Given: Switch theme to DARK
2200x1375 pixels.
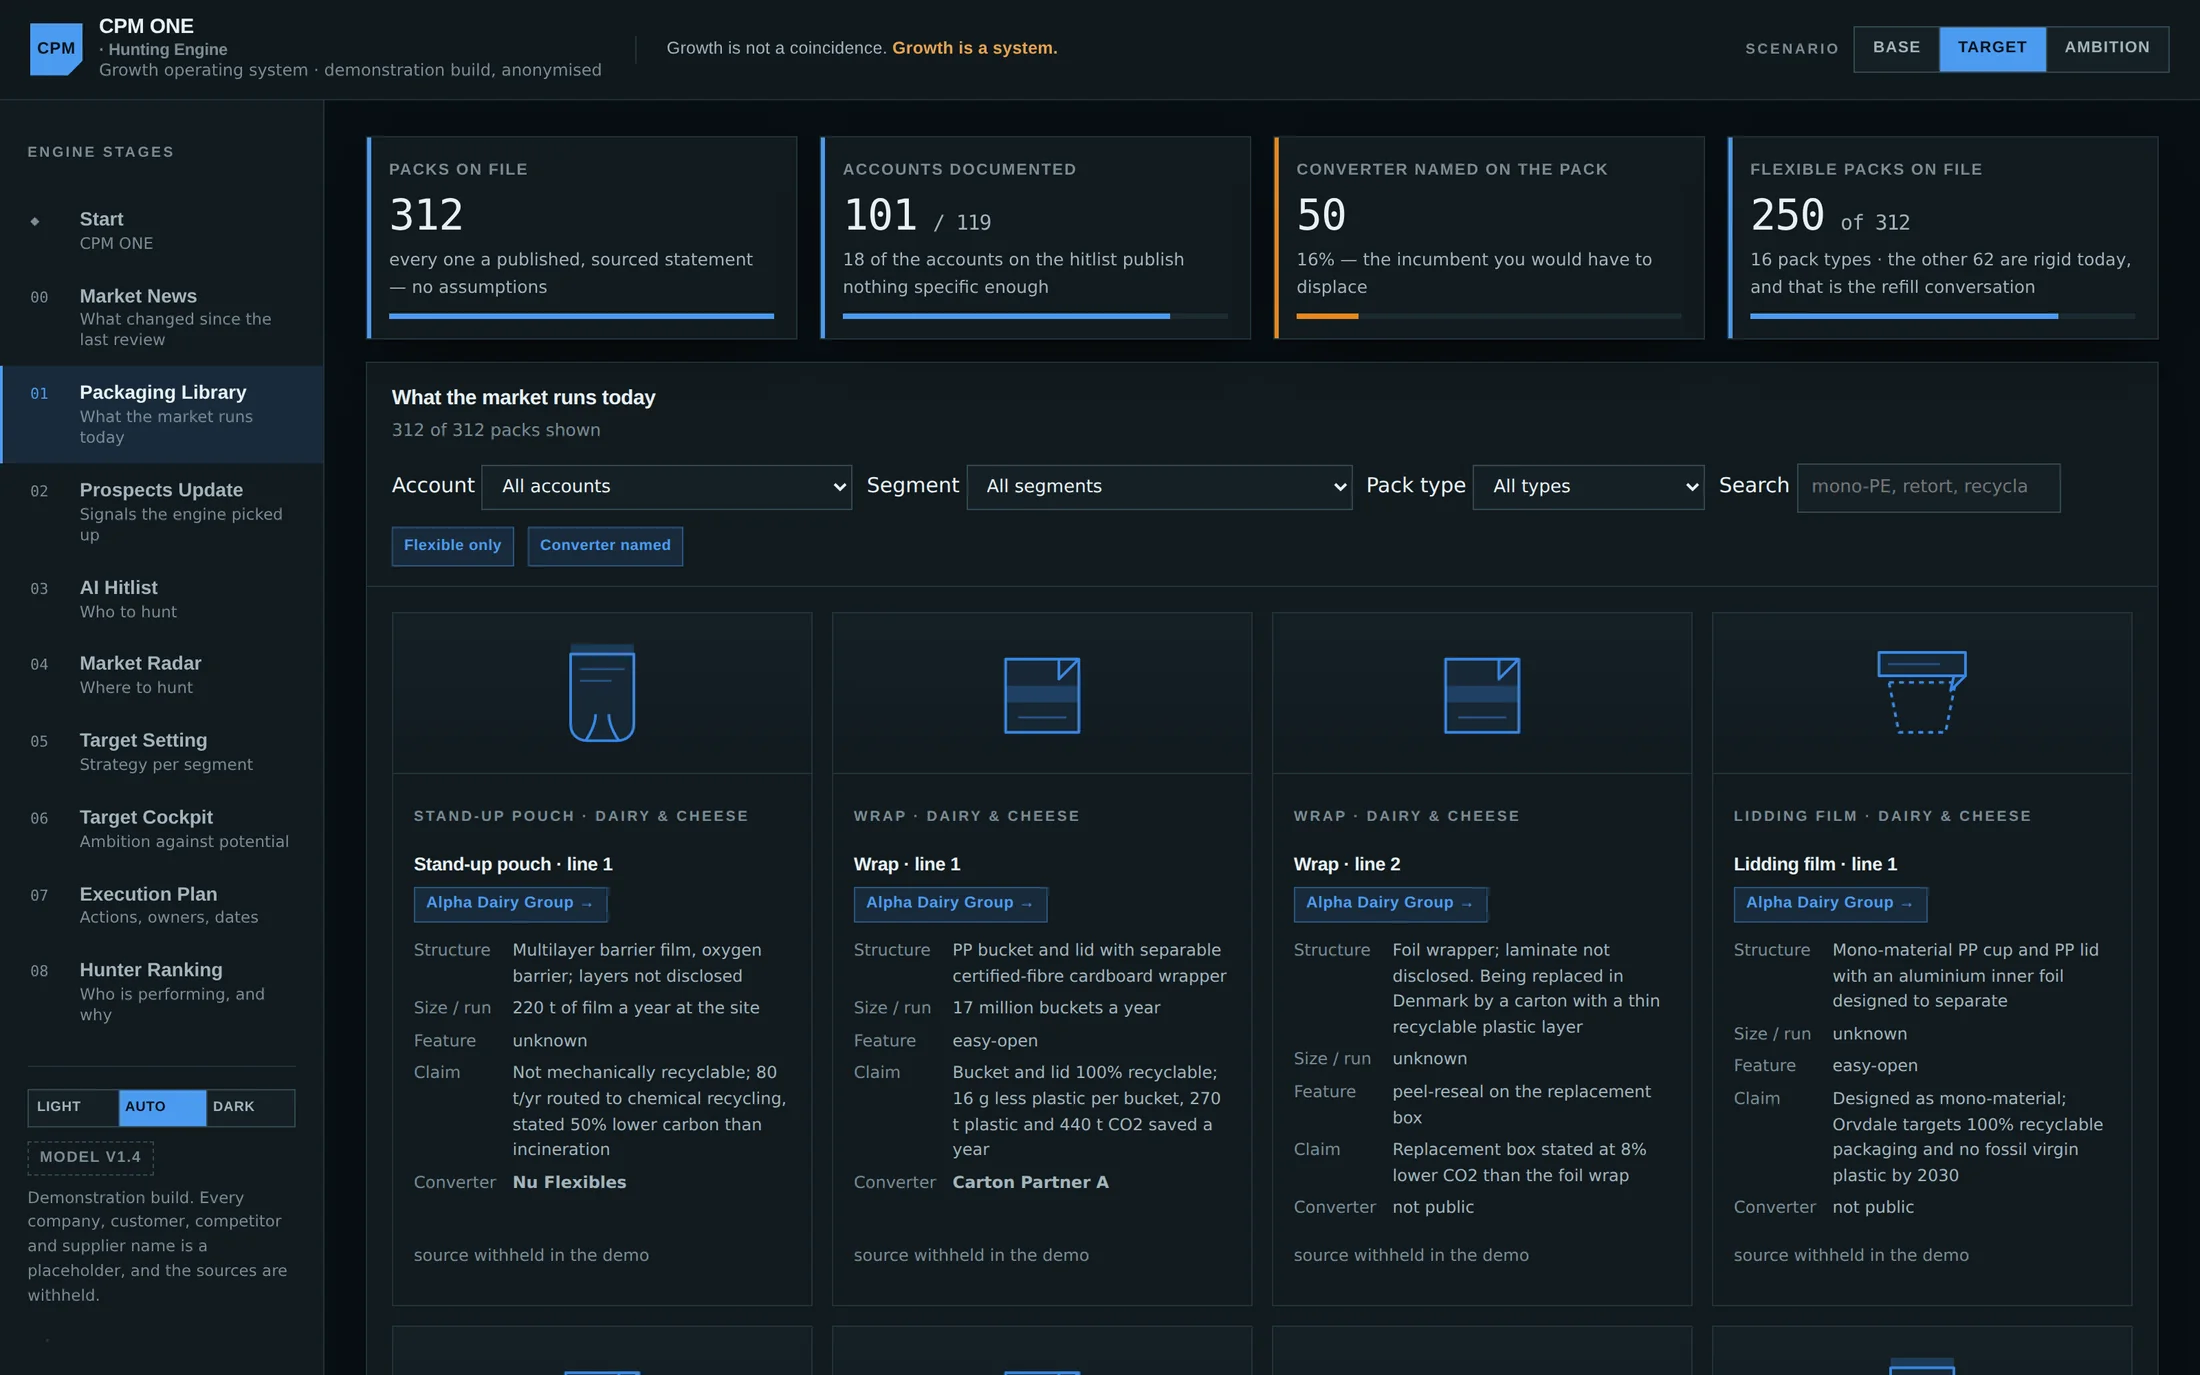Looking at the screenshot, I should pos(250,1107).
